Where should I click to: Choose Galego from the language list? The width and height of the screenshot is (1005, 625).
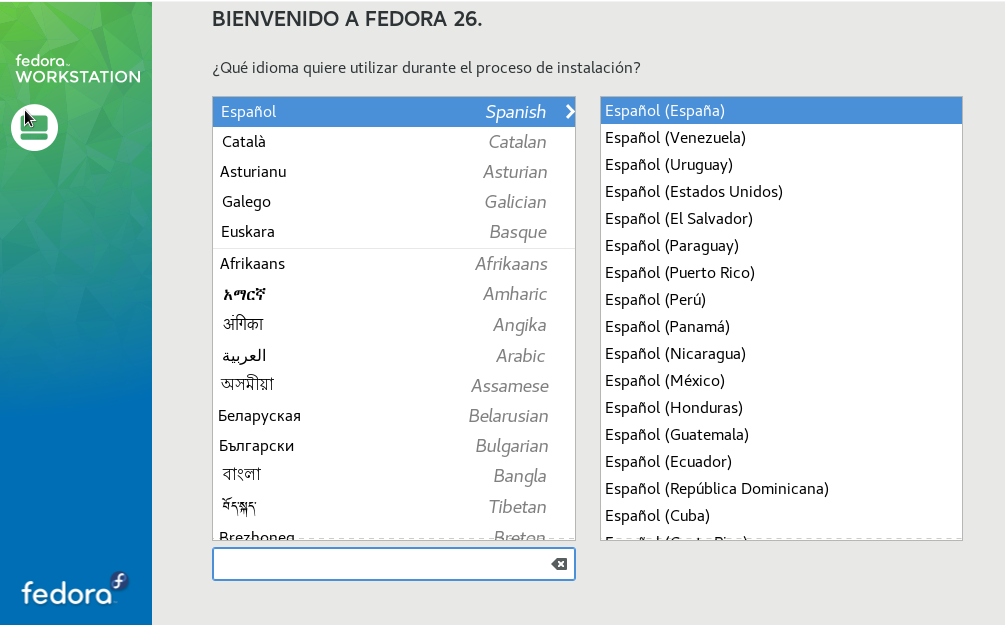coord(393,202)
